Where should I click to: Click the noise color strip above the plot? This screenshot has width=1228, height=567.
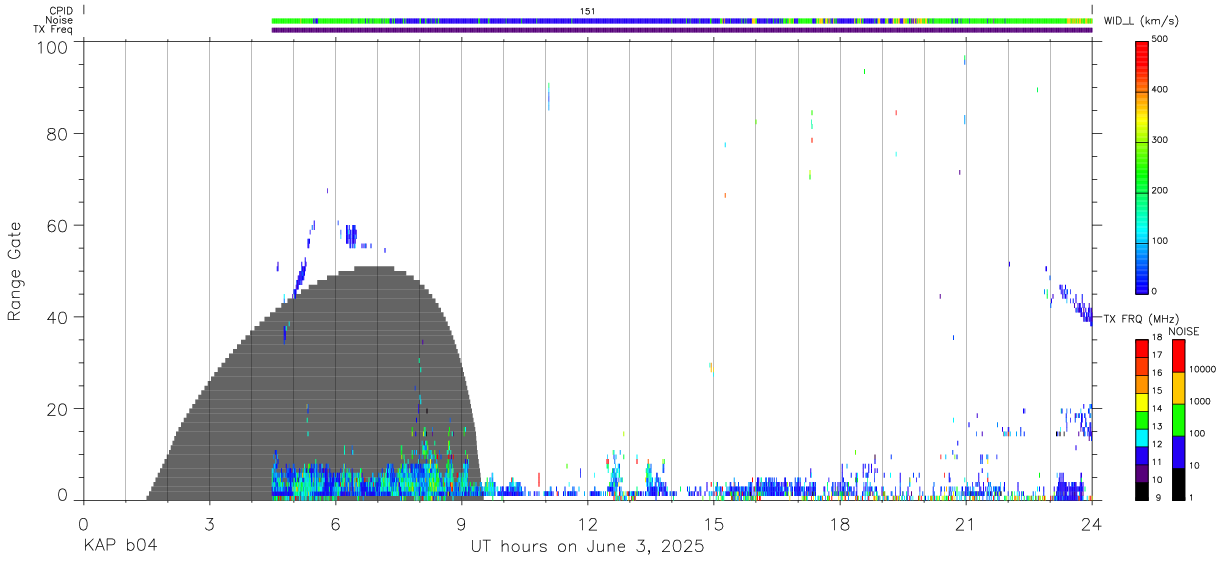click(682, 20)
